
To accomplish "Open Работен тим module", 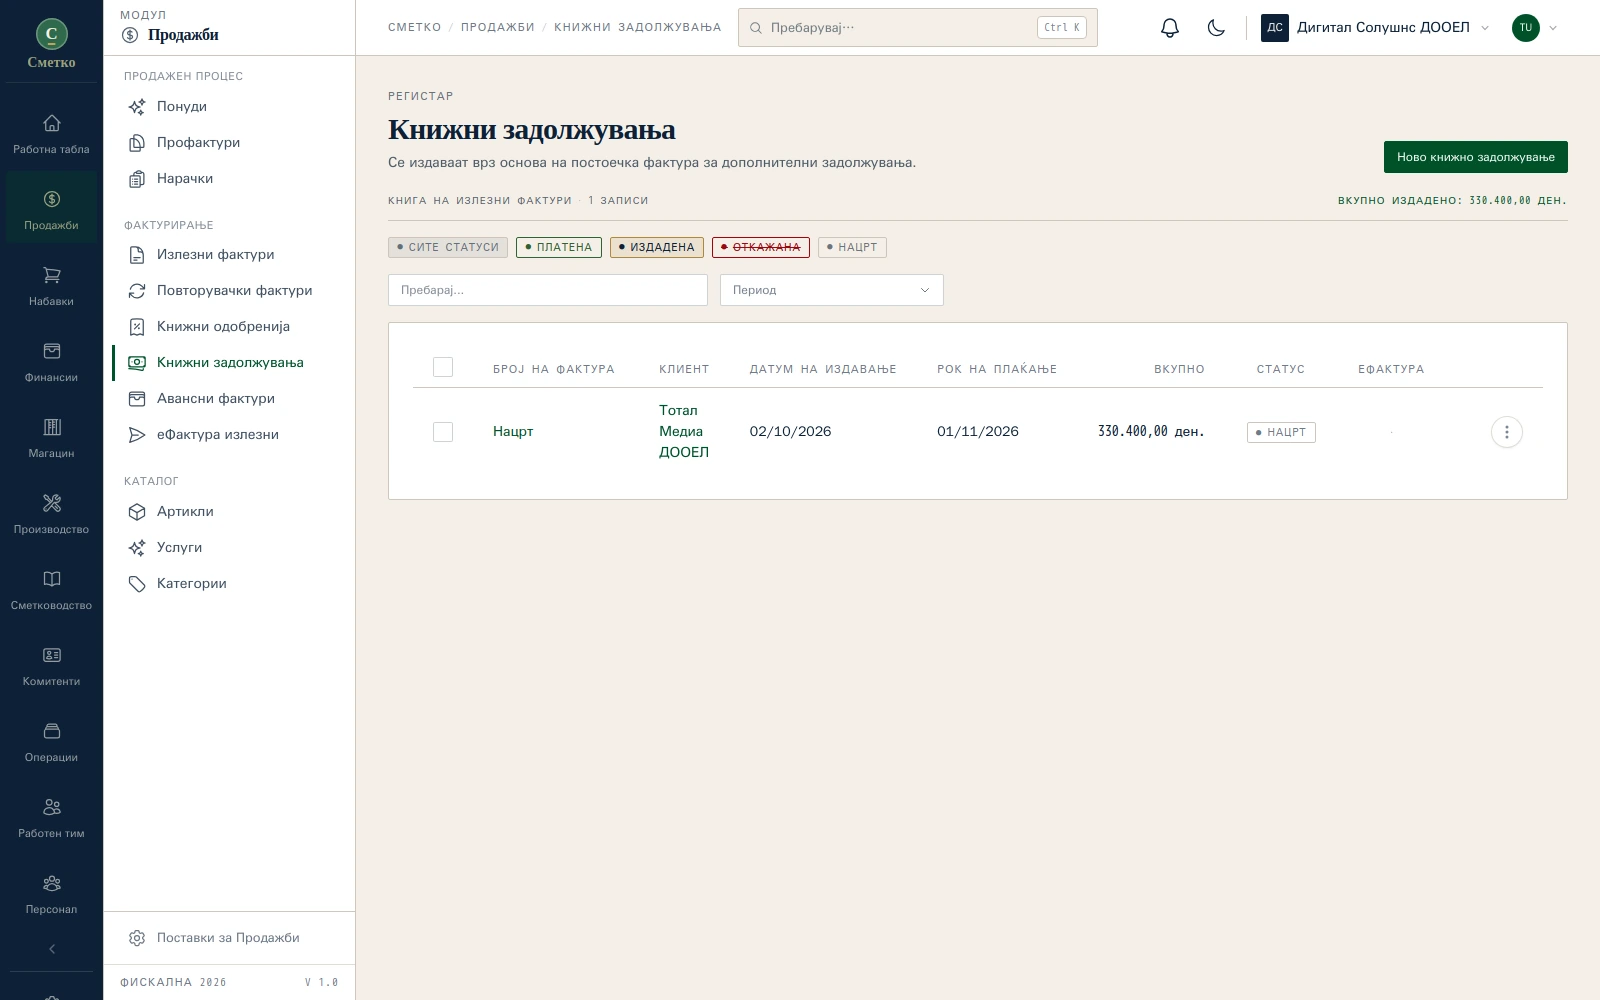I will (51, 818).
